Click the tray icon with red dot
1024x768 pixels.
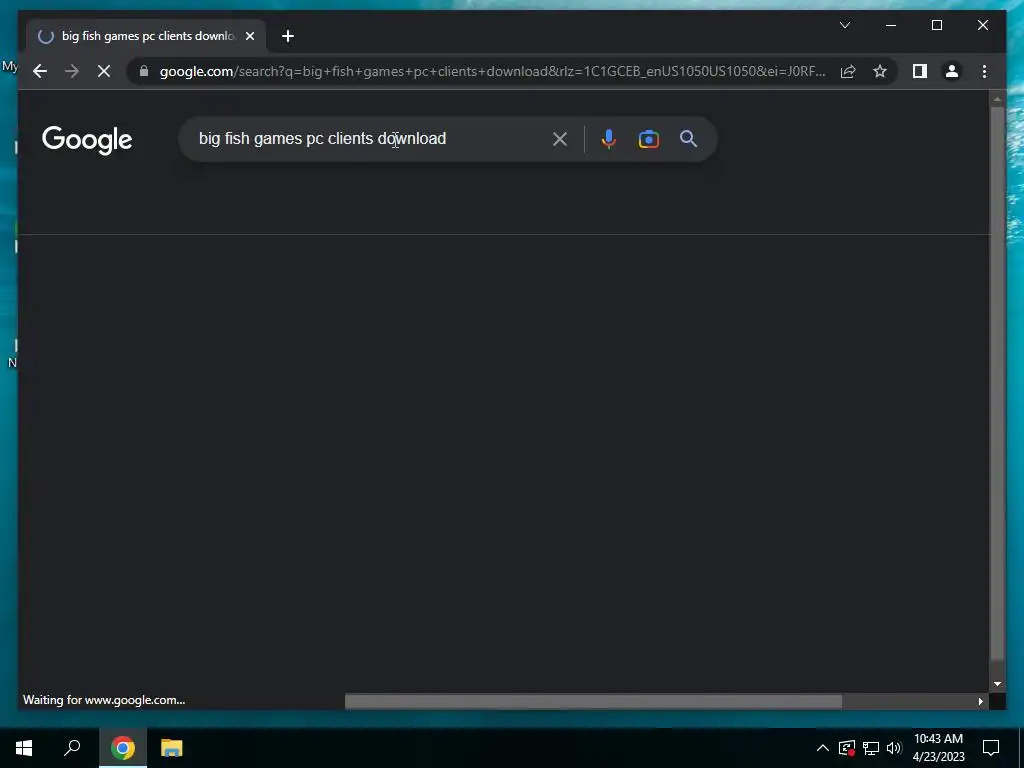(846, 748)
